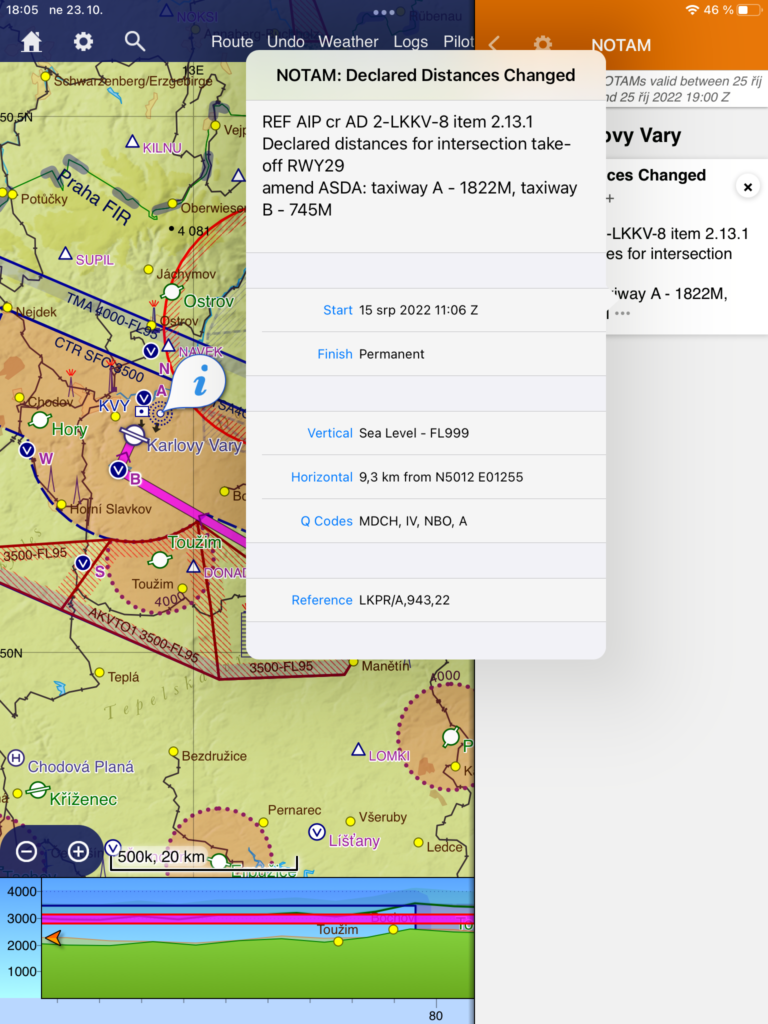Tap the orange aircraft marker in profile view
The image size is (768, 1024).
coord(53,938)
